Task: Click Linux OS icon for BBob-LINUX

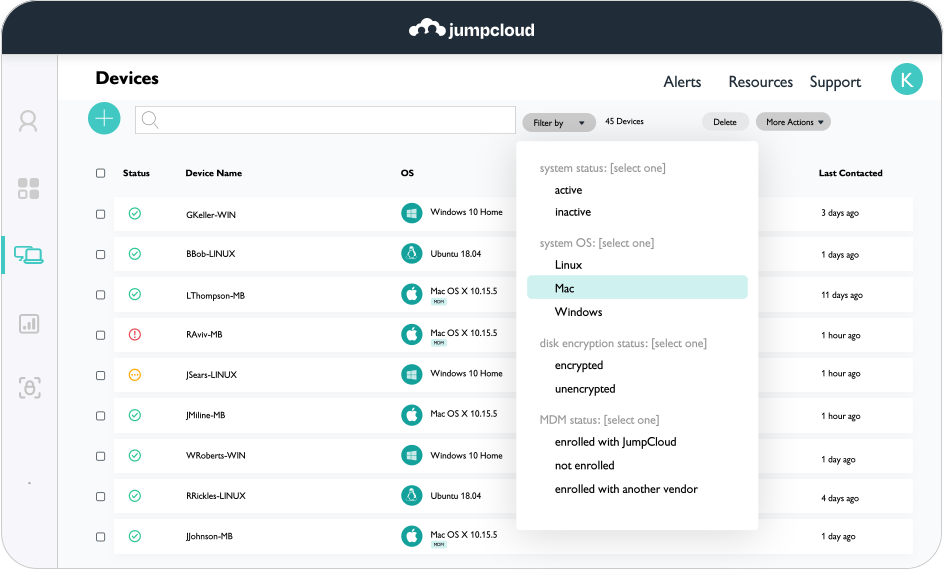Action: pyautogui.click(x=412, y=253)
